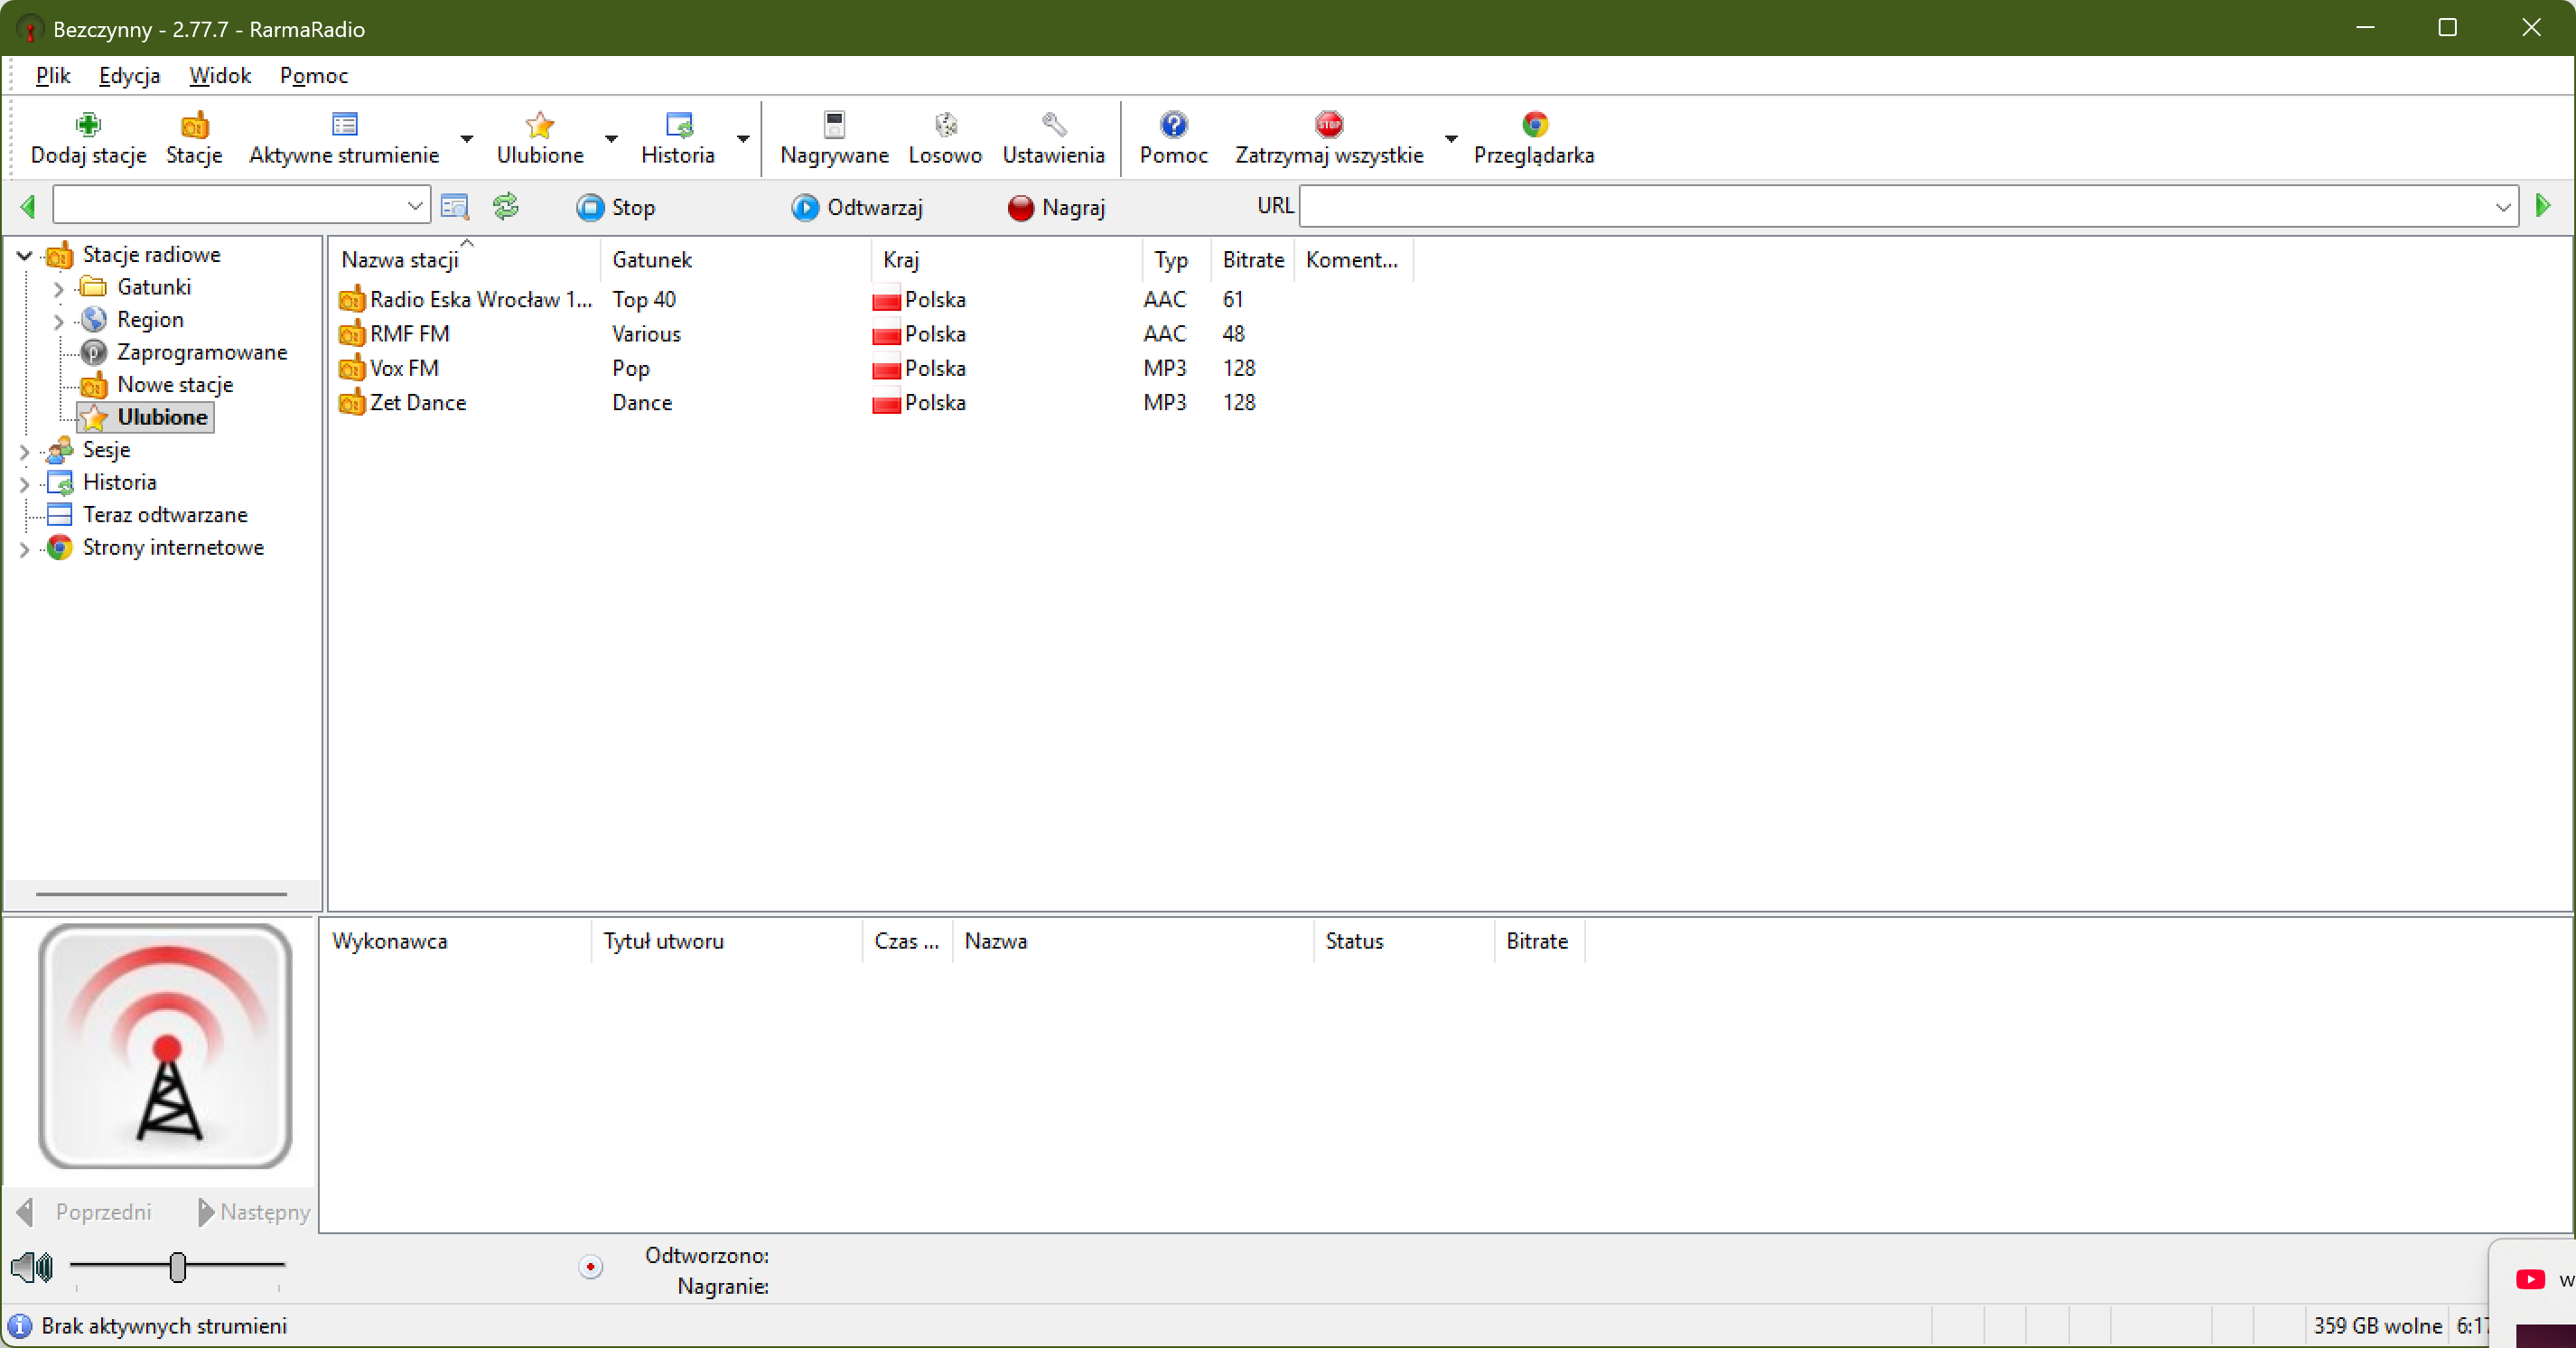Click the Dodaj stacje toolbar icon

88,125
